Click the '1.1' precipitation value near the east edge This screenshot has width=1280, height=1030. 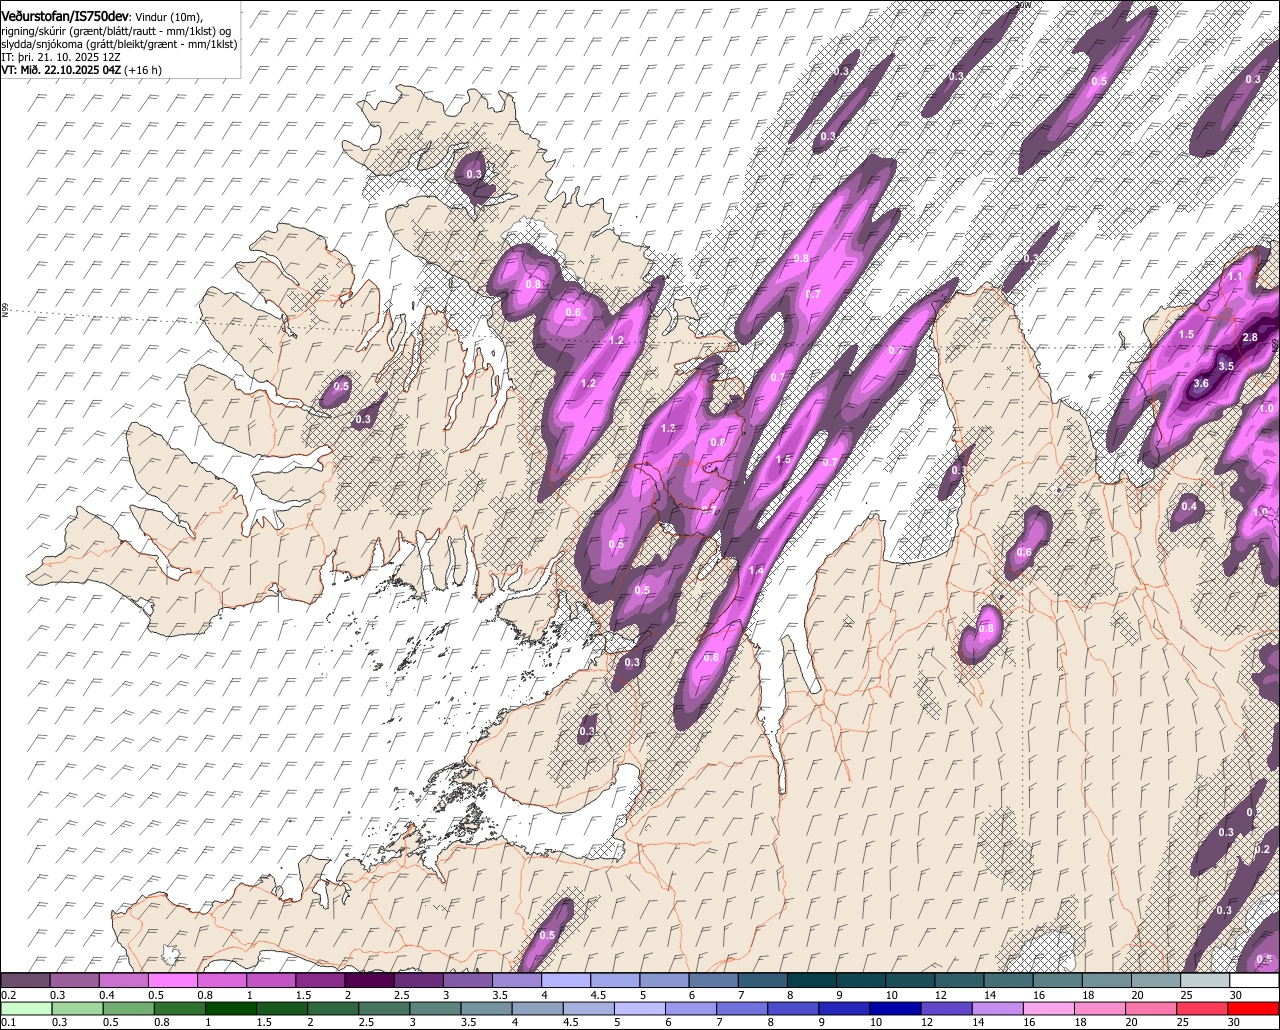(1235, 277)
